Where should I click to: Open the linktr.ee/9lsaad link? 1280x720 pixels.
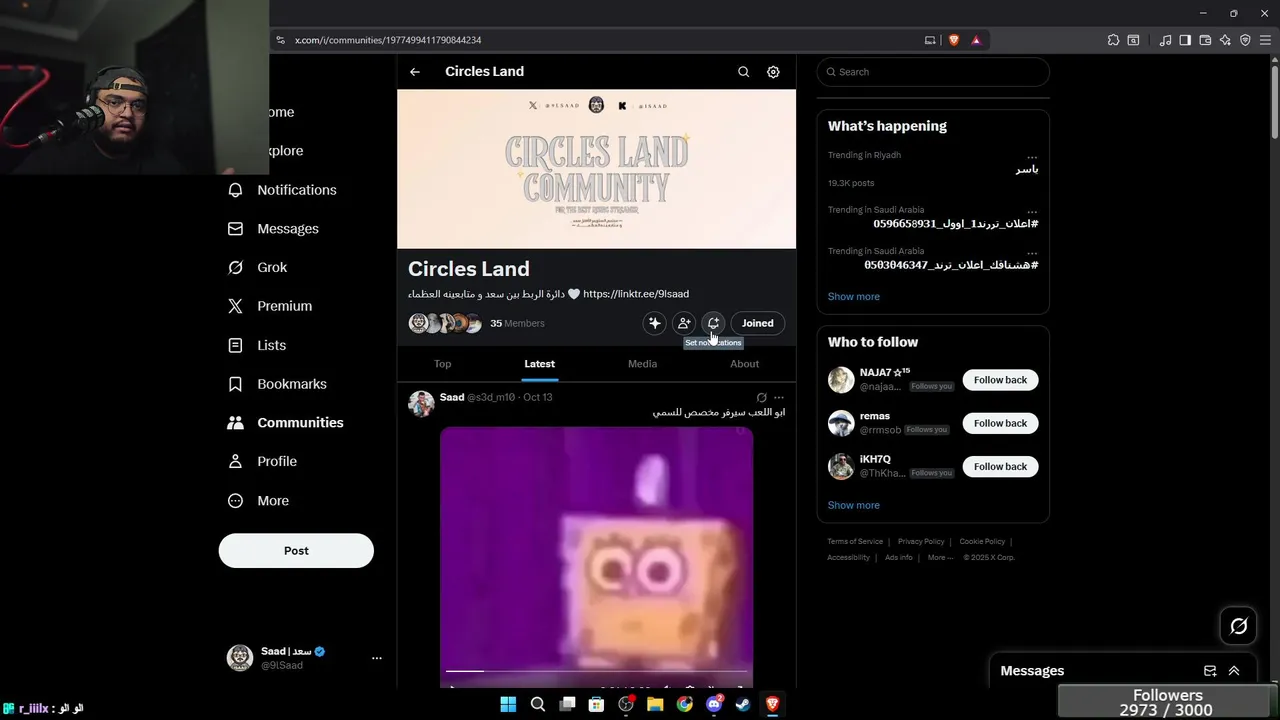pos(636,294)
